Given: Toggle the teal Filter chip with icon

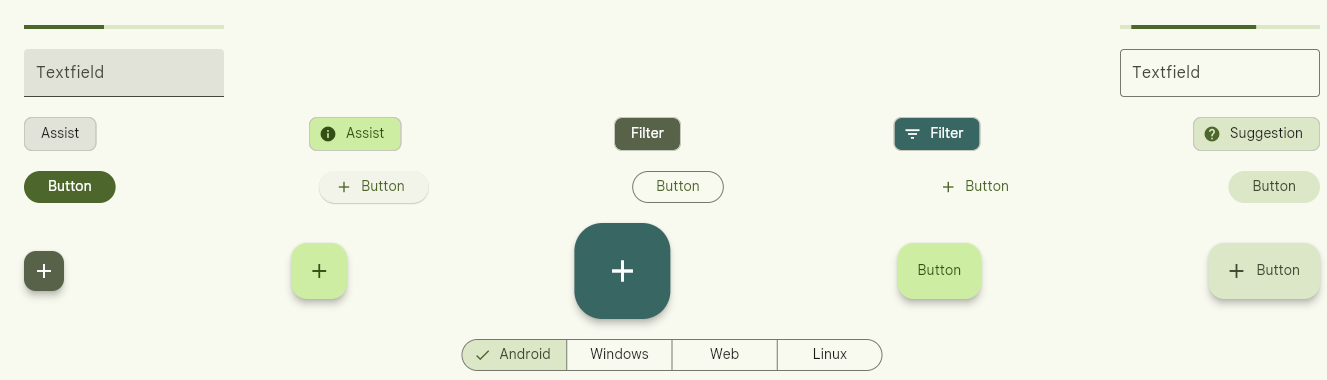Looking at the screenshot, I should pyautogui.click(x=936, y=134).
